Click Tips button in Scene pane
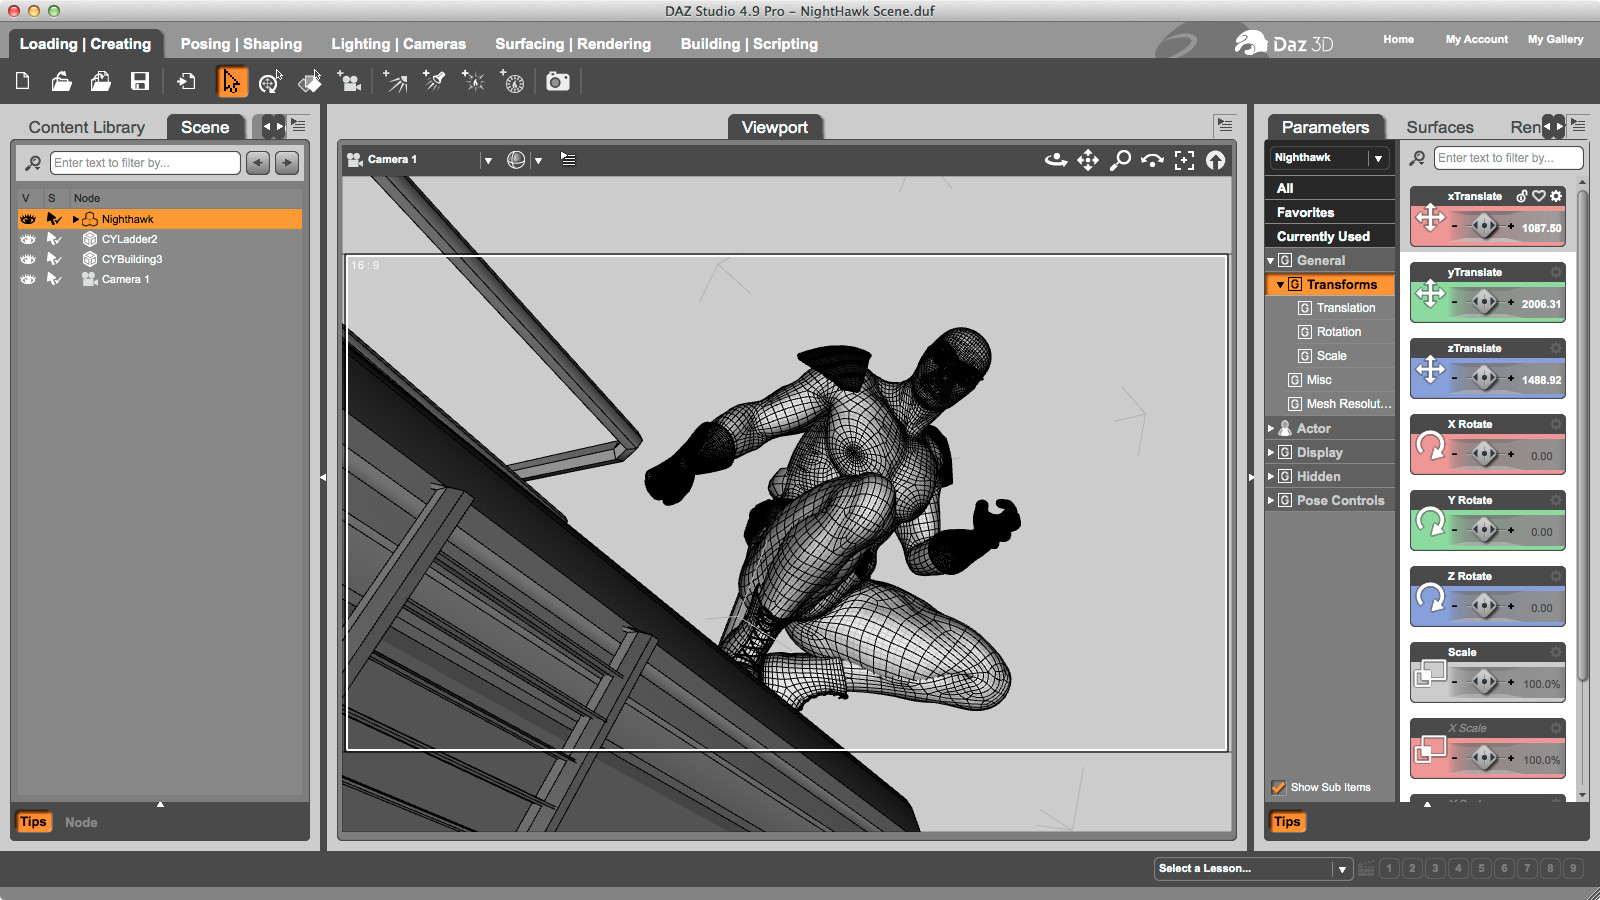1600x900 pixels. click(33, 822)
